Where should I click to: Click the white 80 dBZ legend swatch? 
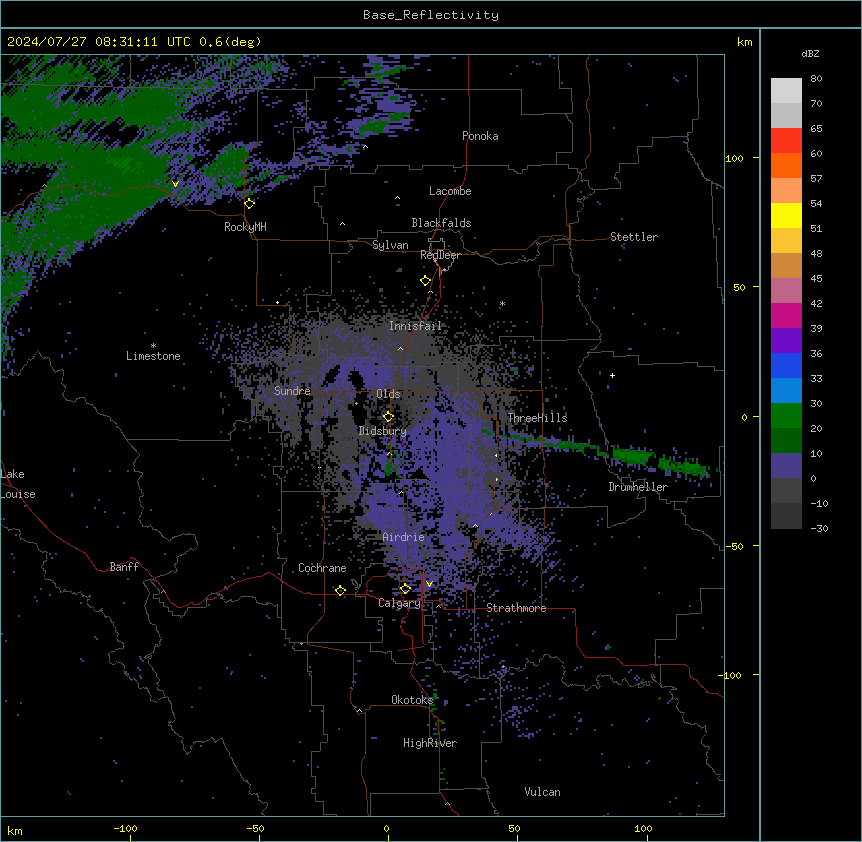coord(786,90)
